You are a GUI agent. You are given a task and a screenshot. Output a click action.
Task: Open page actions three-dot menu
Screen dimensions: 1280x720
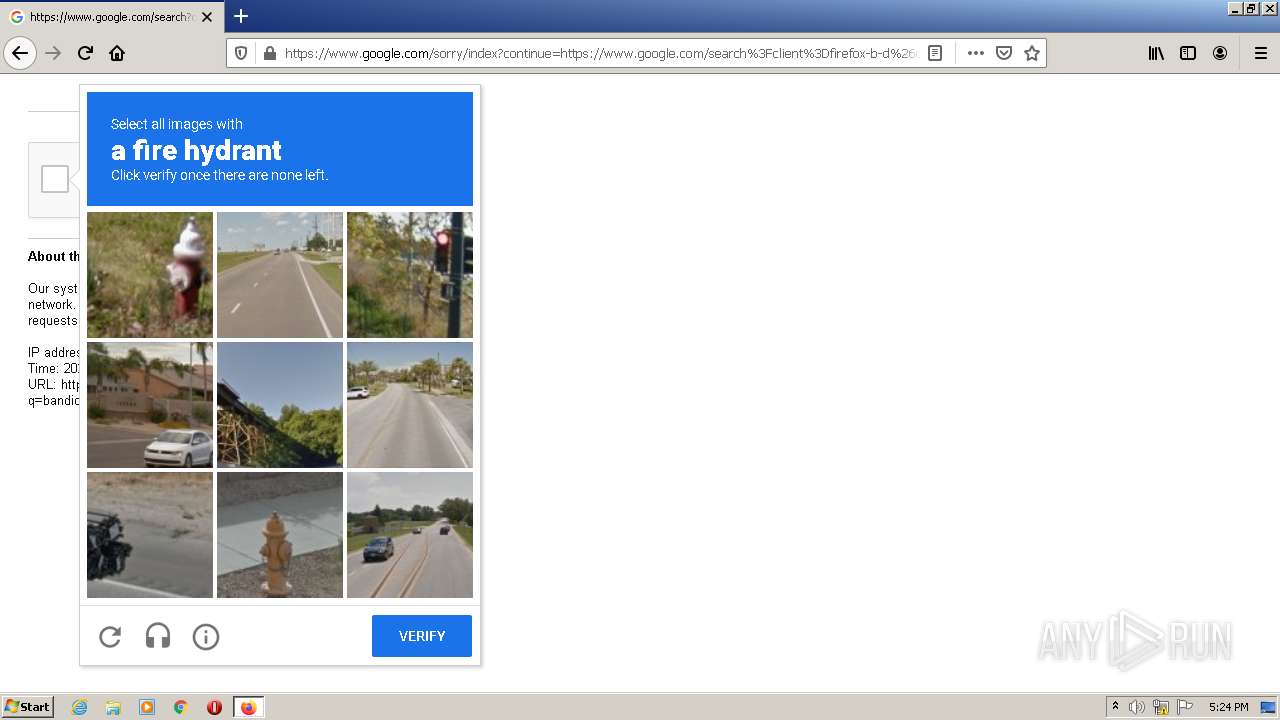coord(976,53)
